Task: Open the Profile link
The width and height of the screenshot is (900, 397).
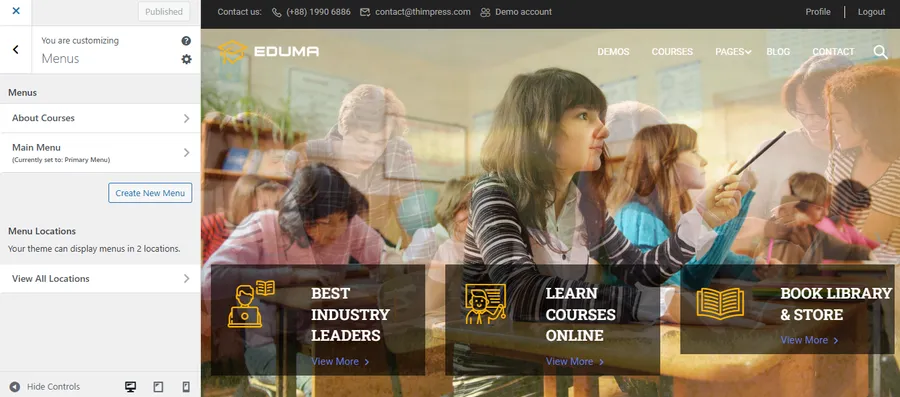Action: coord(818,11)
